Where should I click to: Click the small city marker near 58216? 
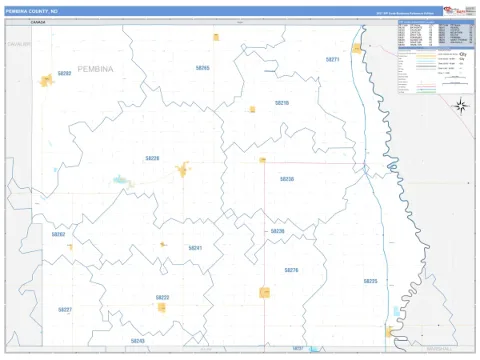click(x=253, y=109)
